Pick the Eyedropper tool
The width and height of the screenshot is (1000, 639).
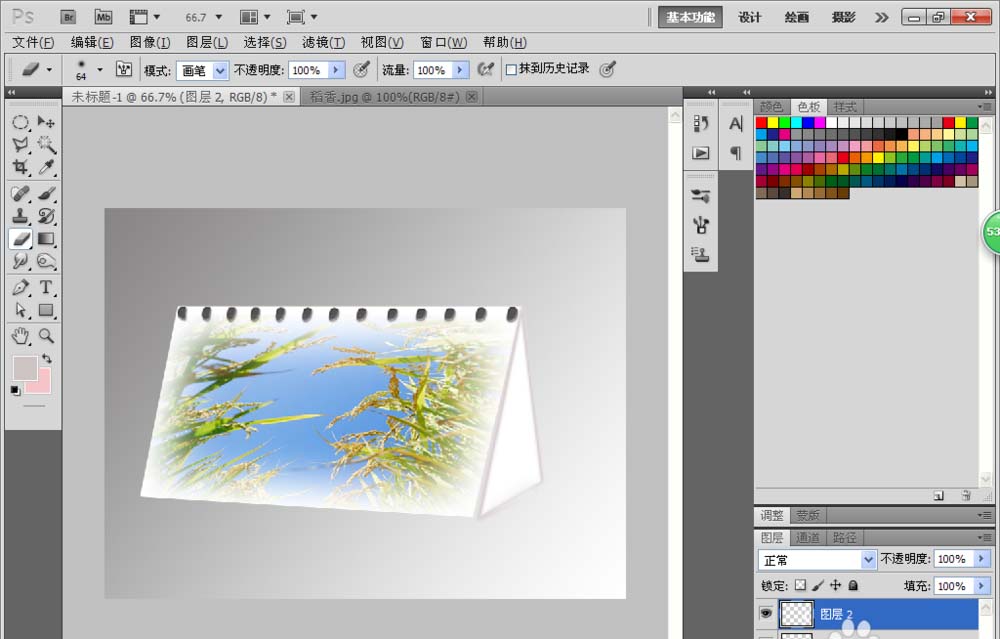46,167
